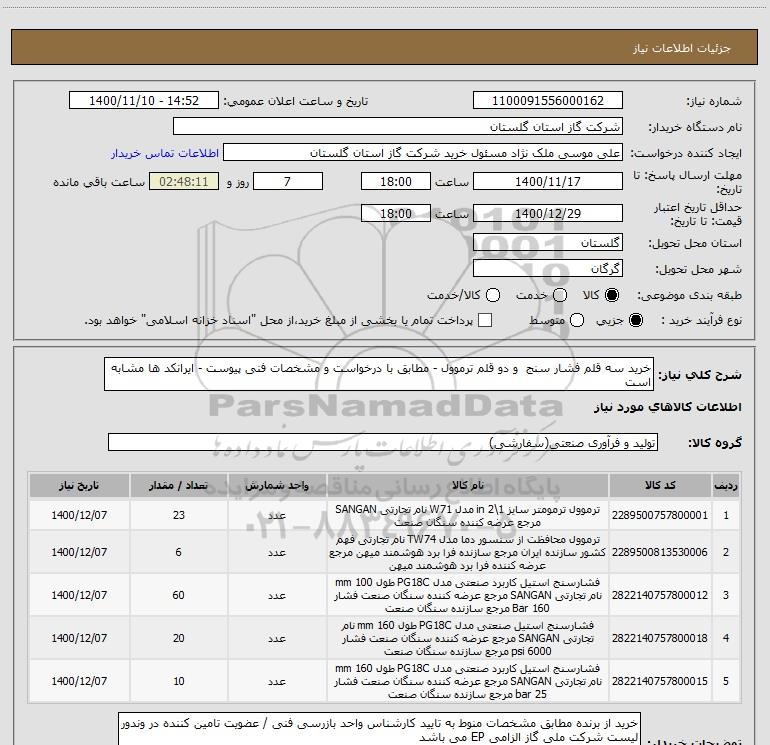Screen dimensions: 770x745
Task: Click the remaining time 02:48:11 field
Action: [x=184, y=181]
